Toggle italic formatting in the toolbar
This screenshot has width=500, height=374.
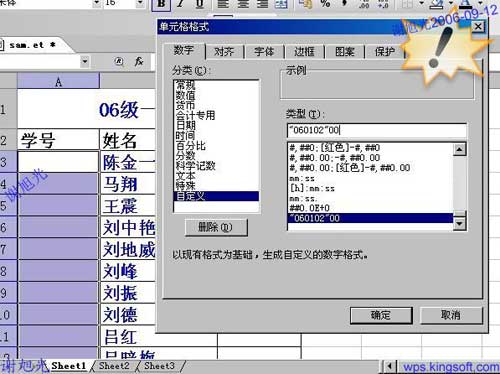coord(180,4)
